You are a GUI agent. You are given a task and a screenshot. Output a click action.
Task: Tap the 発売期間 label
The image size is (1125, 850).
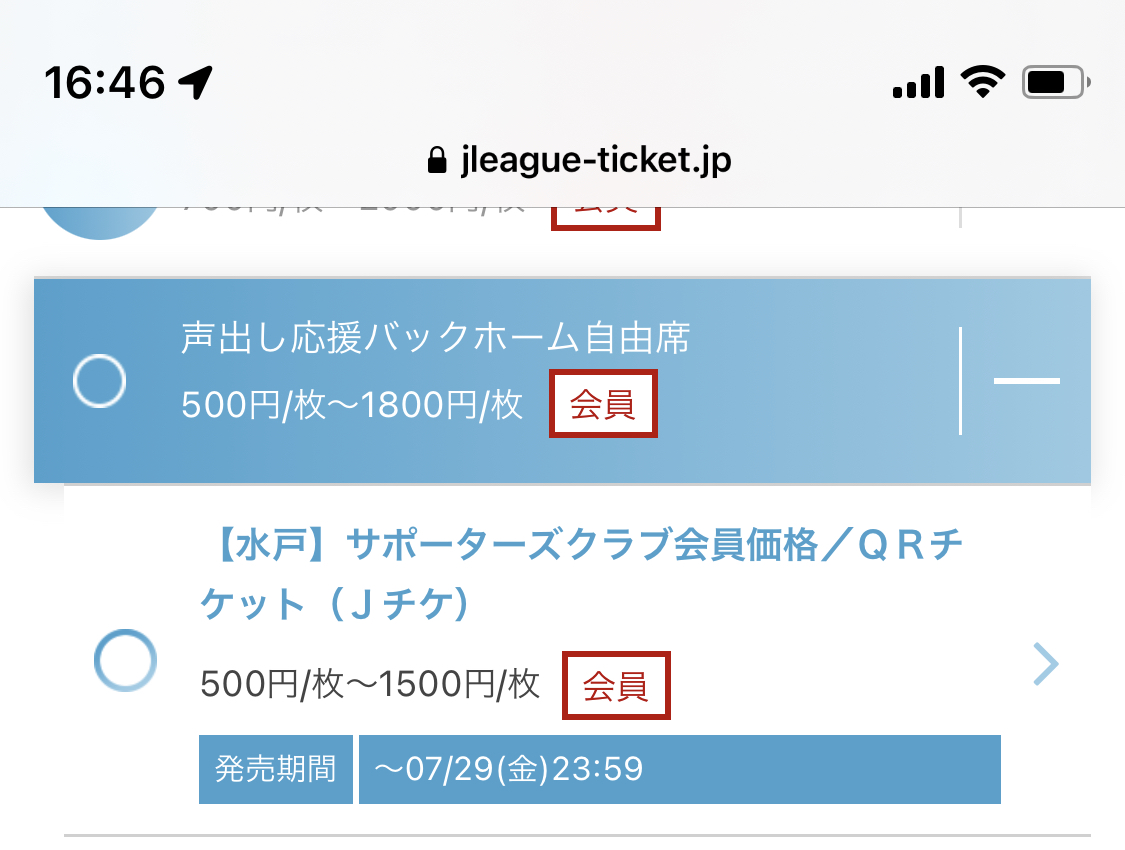tap(276, 769)
